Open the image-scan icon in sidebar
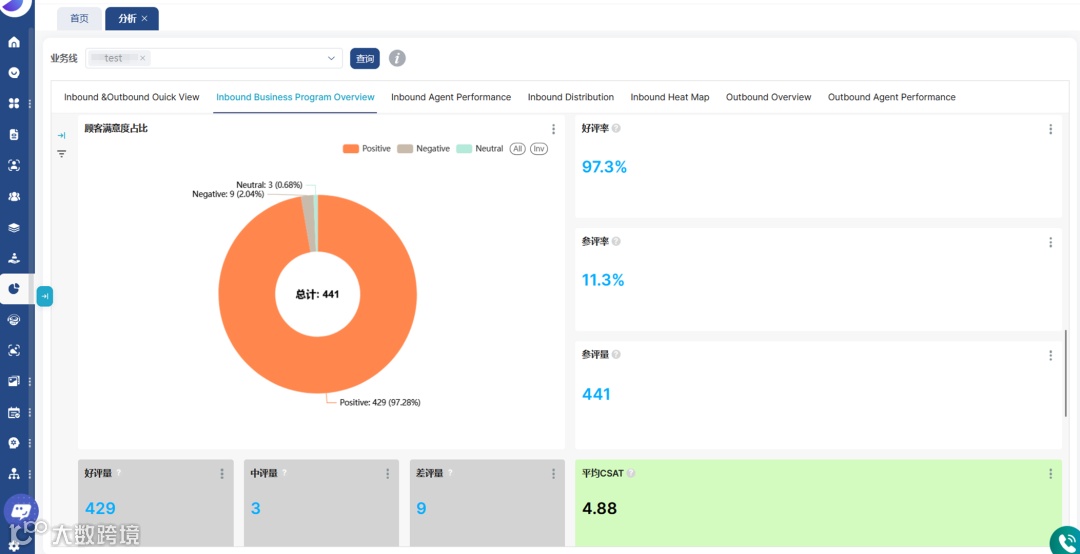The height and width of the screenshot is (554, 1080). [x=14, y=350]
